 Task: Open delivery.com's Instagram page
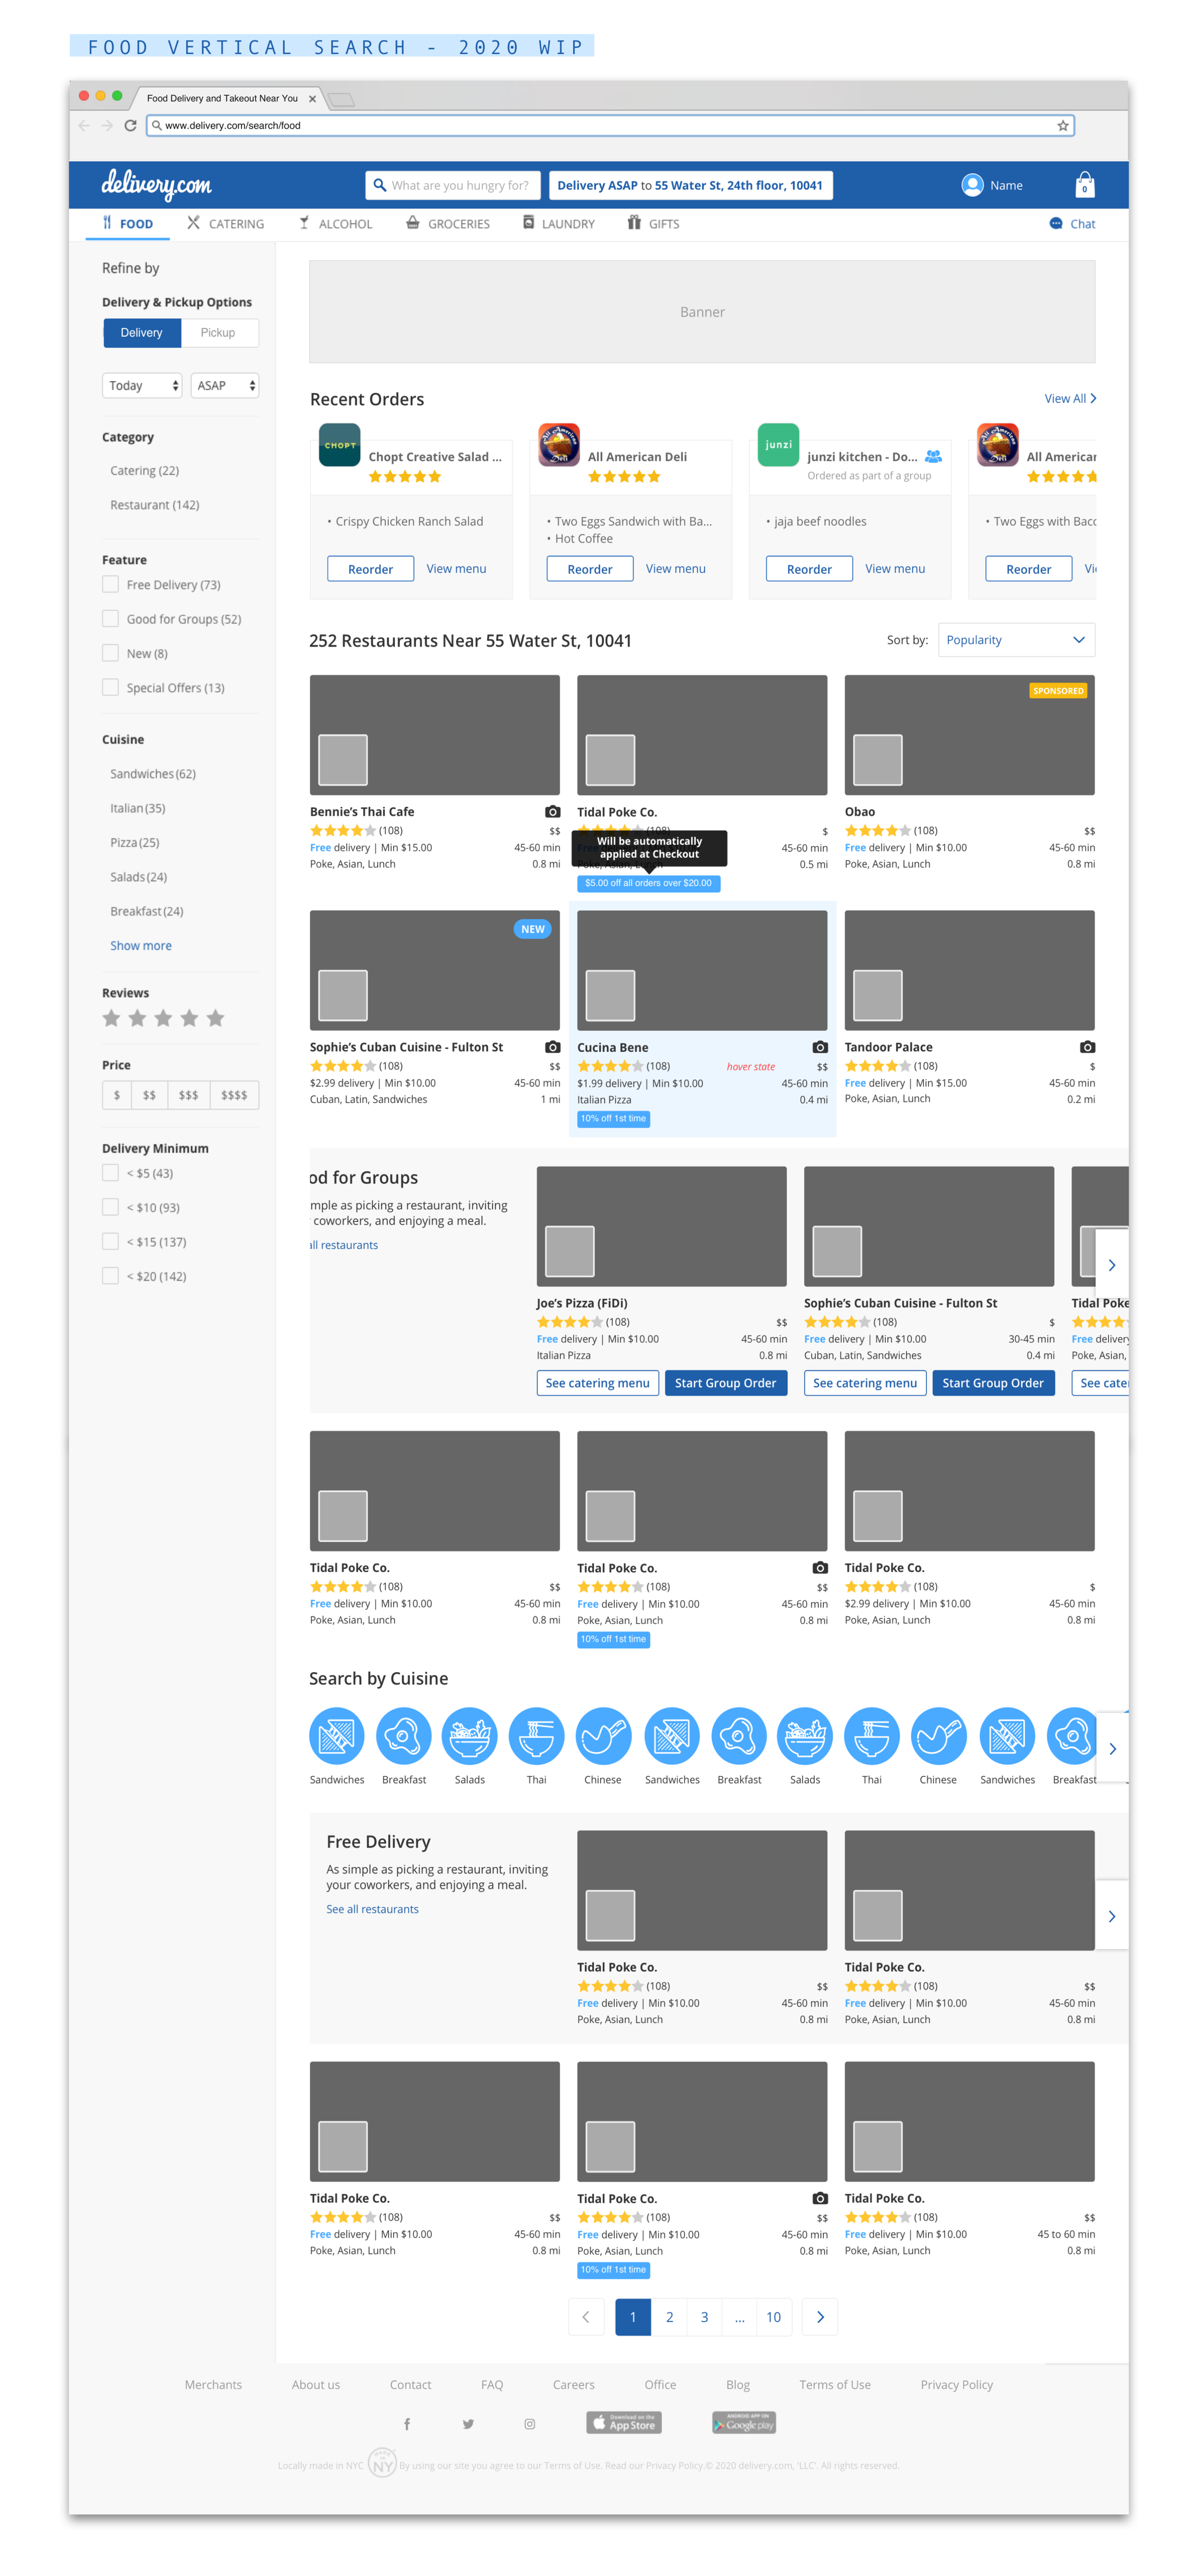(x=529, y=2423)
